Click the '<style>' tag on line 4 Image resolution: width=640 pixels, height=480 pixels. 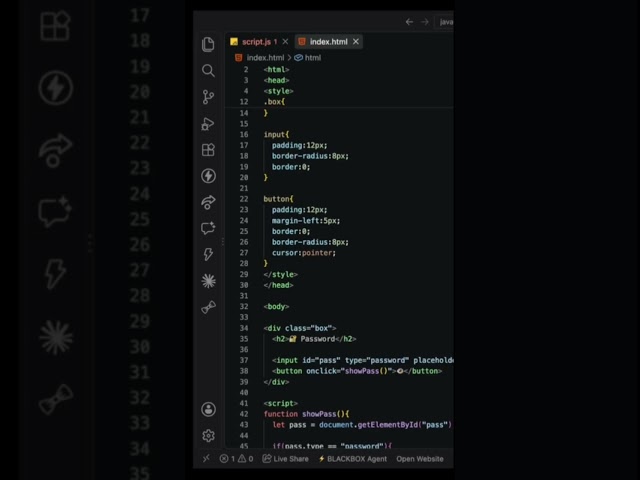278,91
